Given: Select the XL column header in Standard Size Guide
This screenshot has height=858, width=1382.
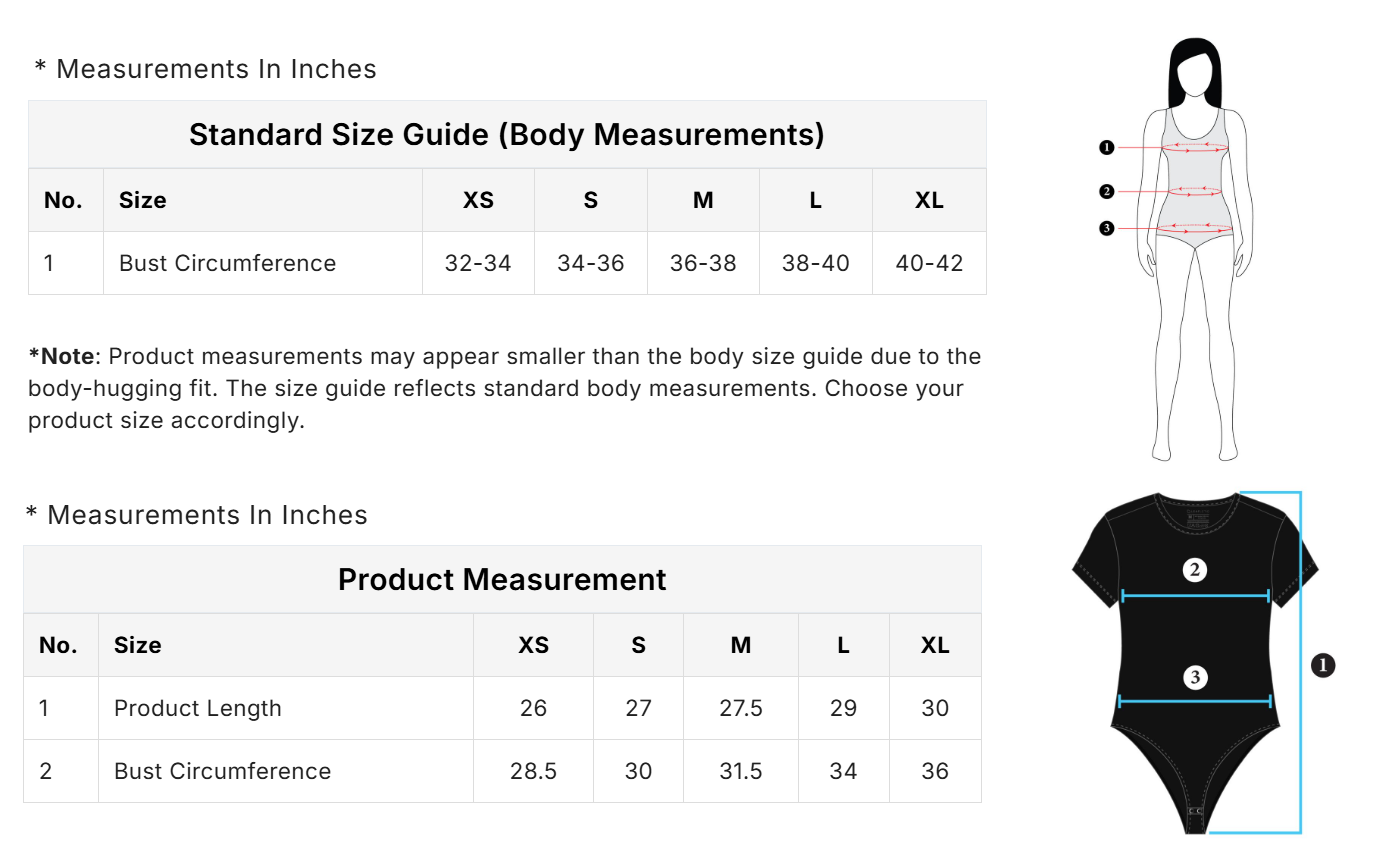Looking at the screenshot, I should click(929, 200).
